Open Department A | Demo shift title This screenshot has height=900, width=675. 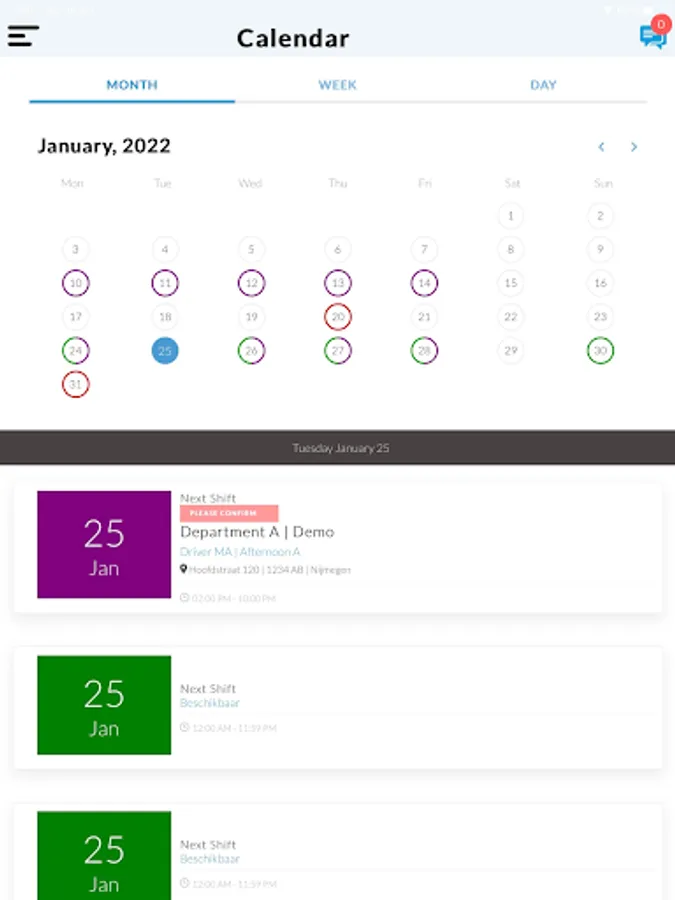point(257,532)
